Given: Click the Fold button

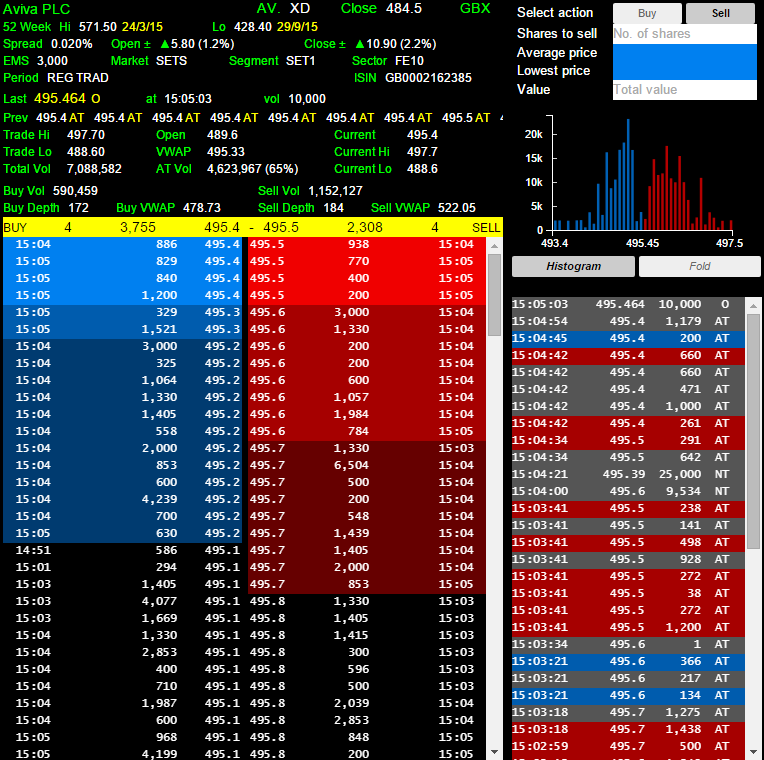Looking at the screenshot, I should [x=699, y=266].
